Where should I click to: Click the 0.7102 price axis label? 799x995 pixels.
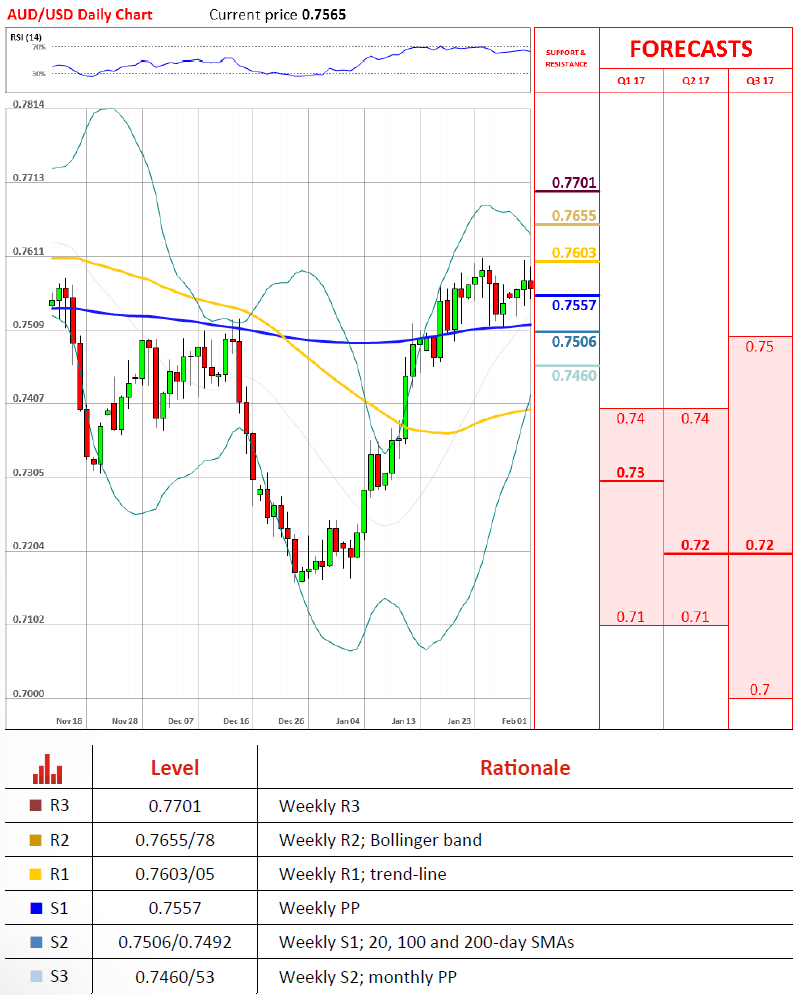point(29,619)
